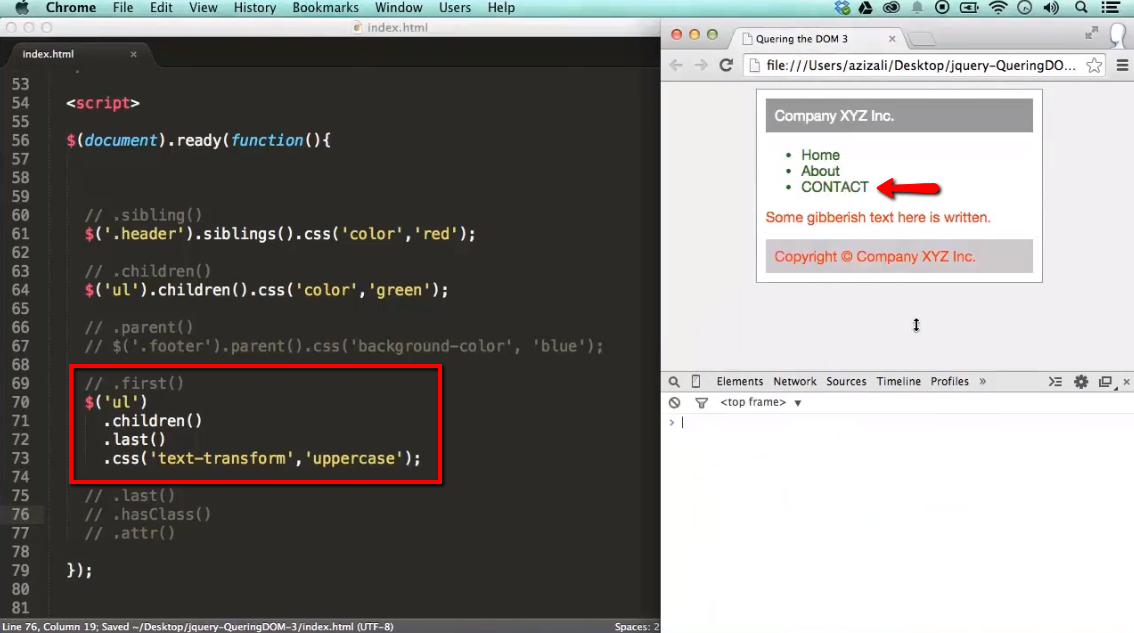Enter fullscreen with the expand arrows icon
The width and height of the screenshot is (1134, 633).
pyautogui.click(x=1091, y=33)
